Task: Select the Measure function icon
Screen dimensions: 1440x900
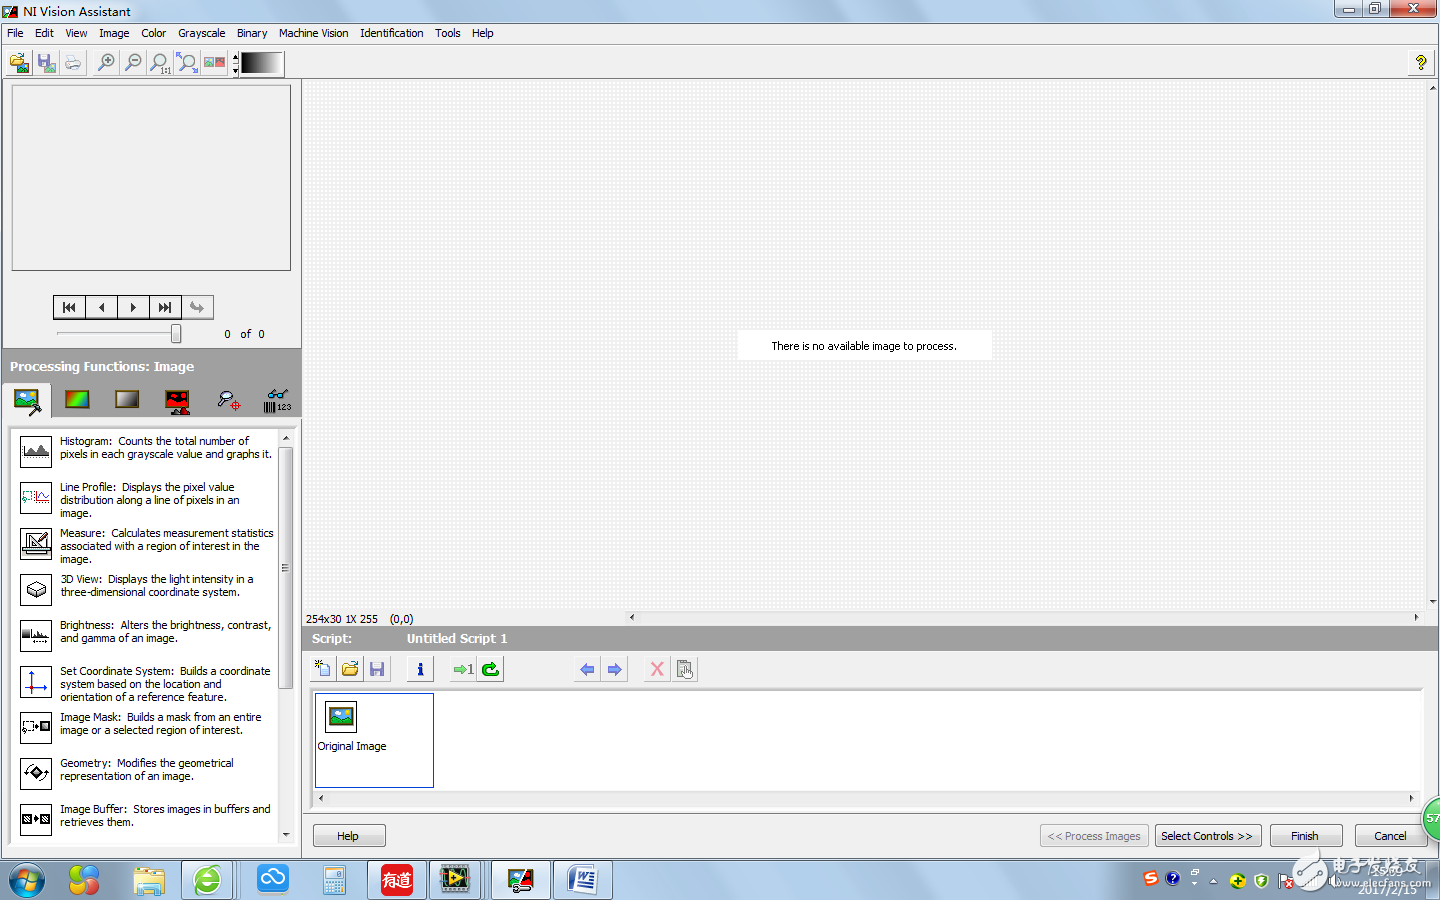Action: click(x=36, y=544)
